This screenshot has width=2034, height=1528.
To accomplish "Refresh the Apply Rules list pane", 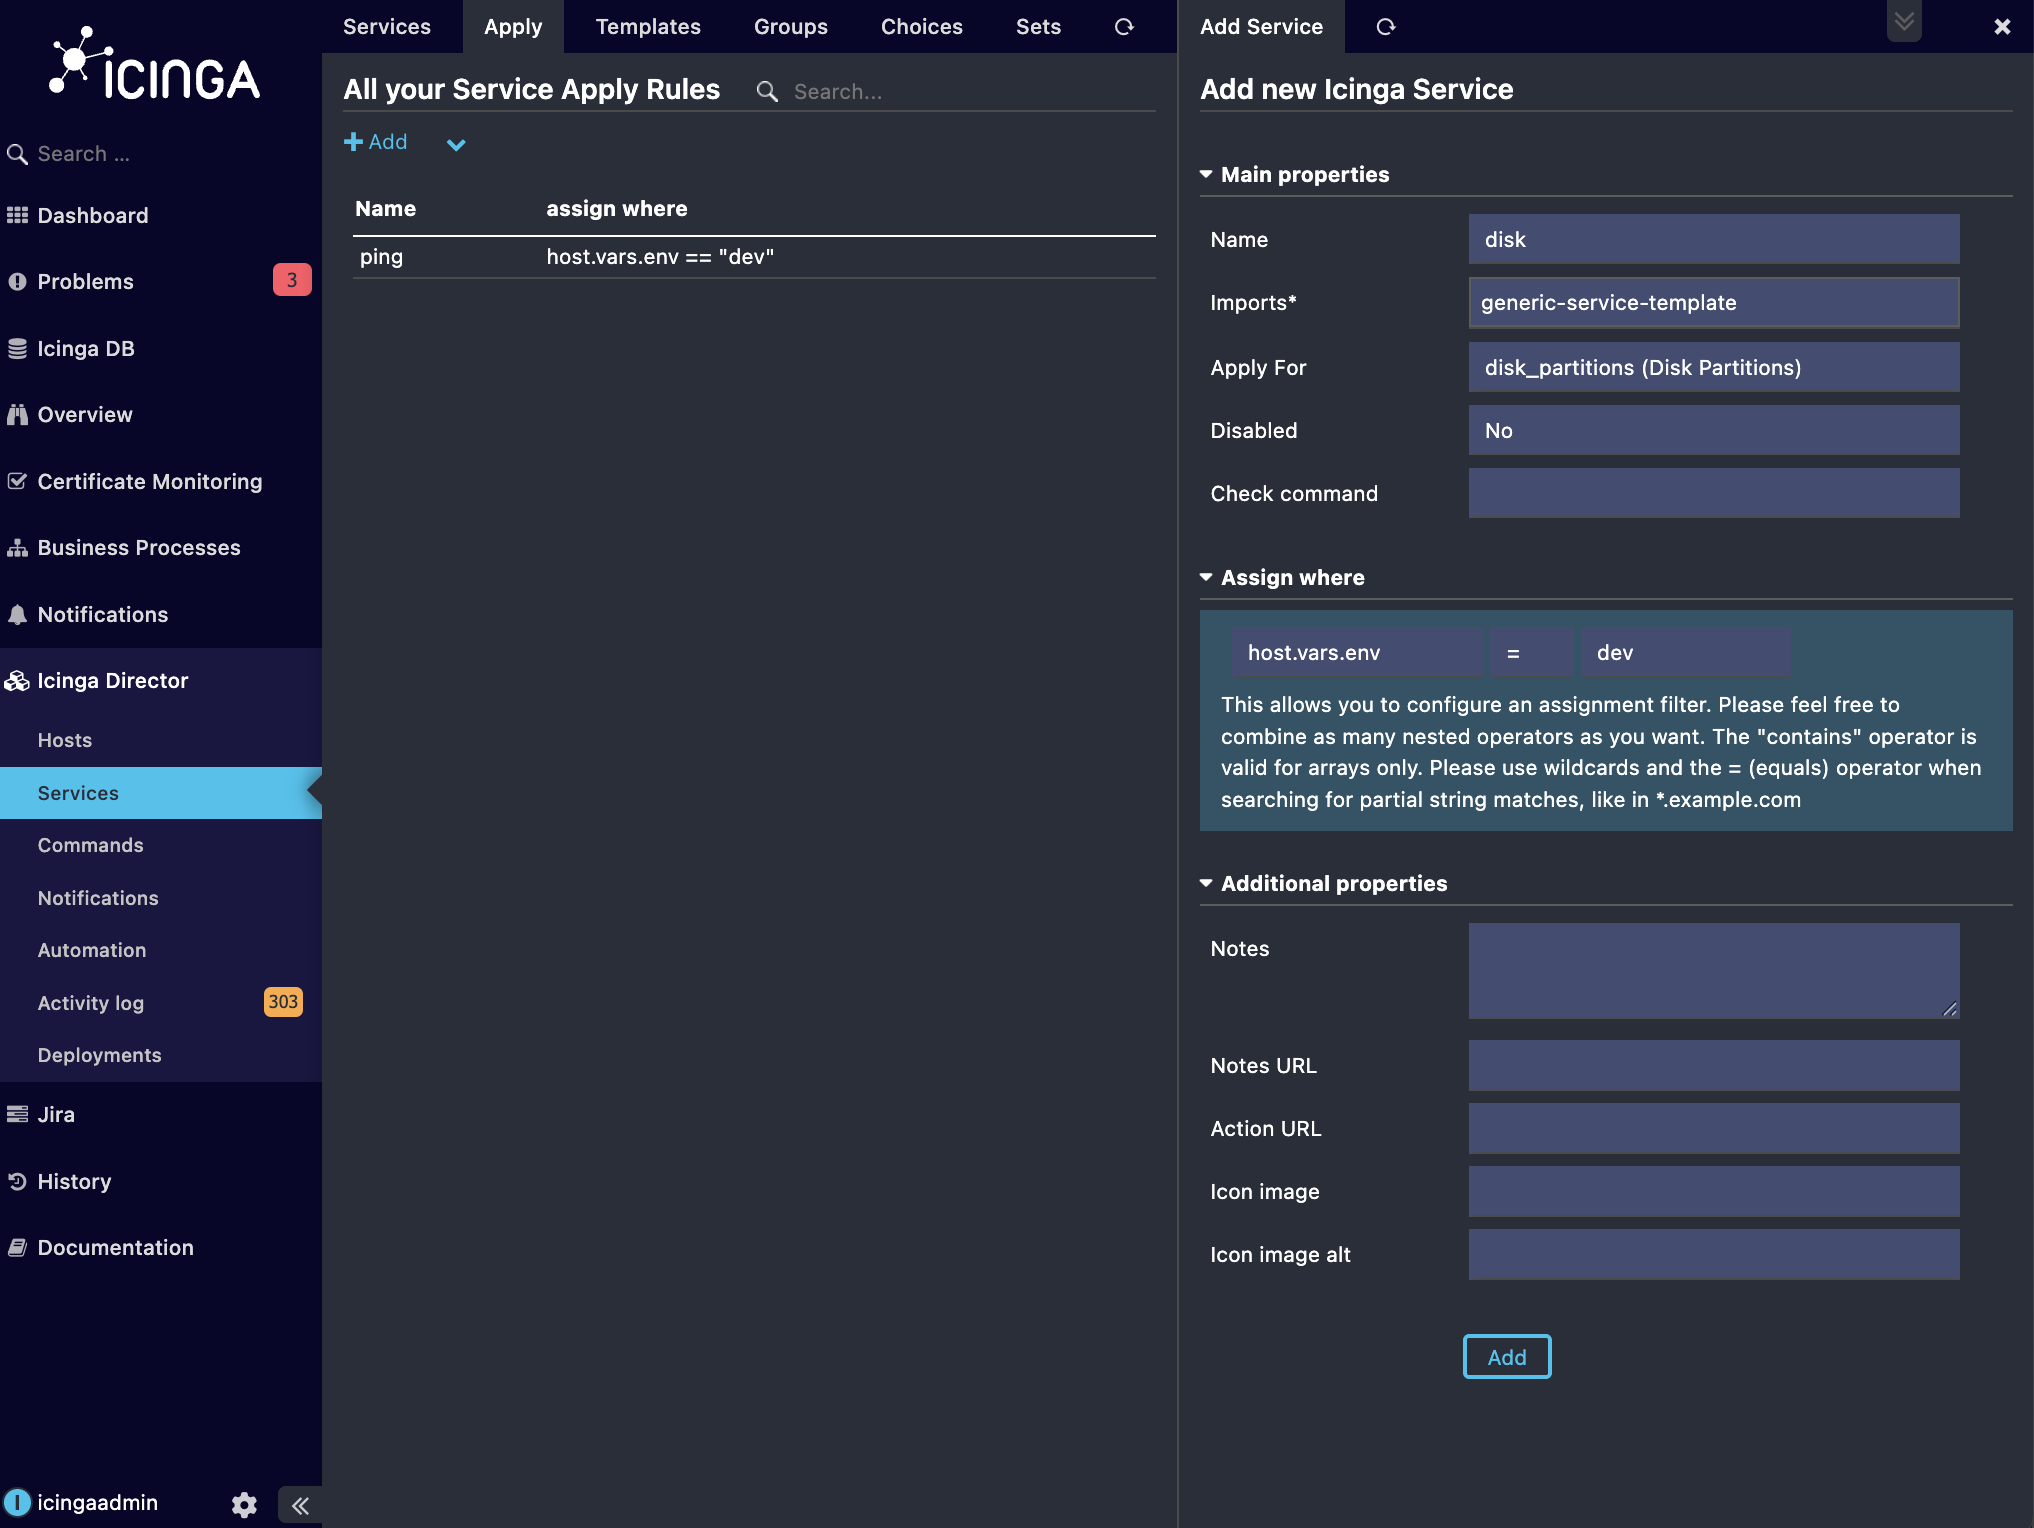I will point(1124,27).
